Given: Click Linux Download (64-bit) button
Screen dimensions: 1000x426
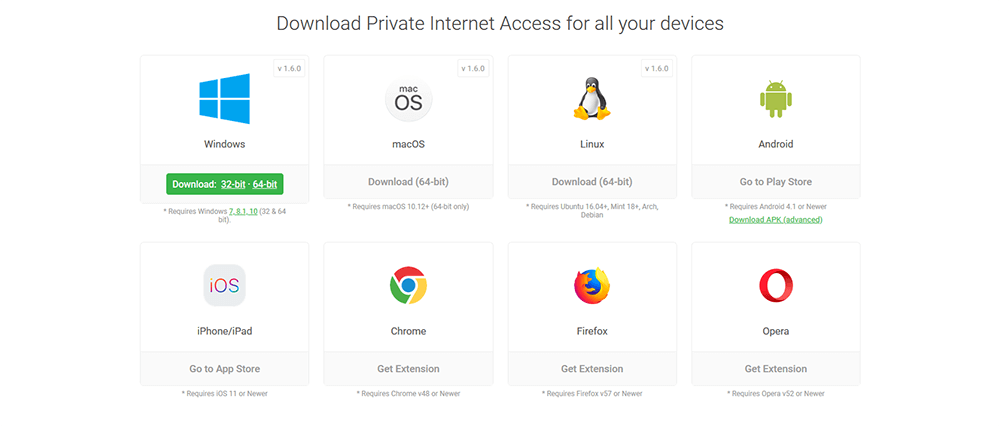Looking at the screenshot, I should [592, 182].
